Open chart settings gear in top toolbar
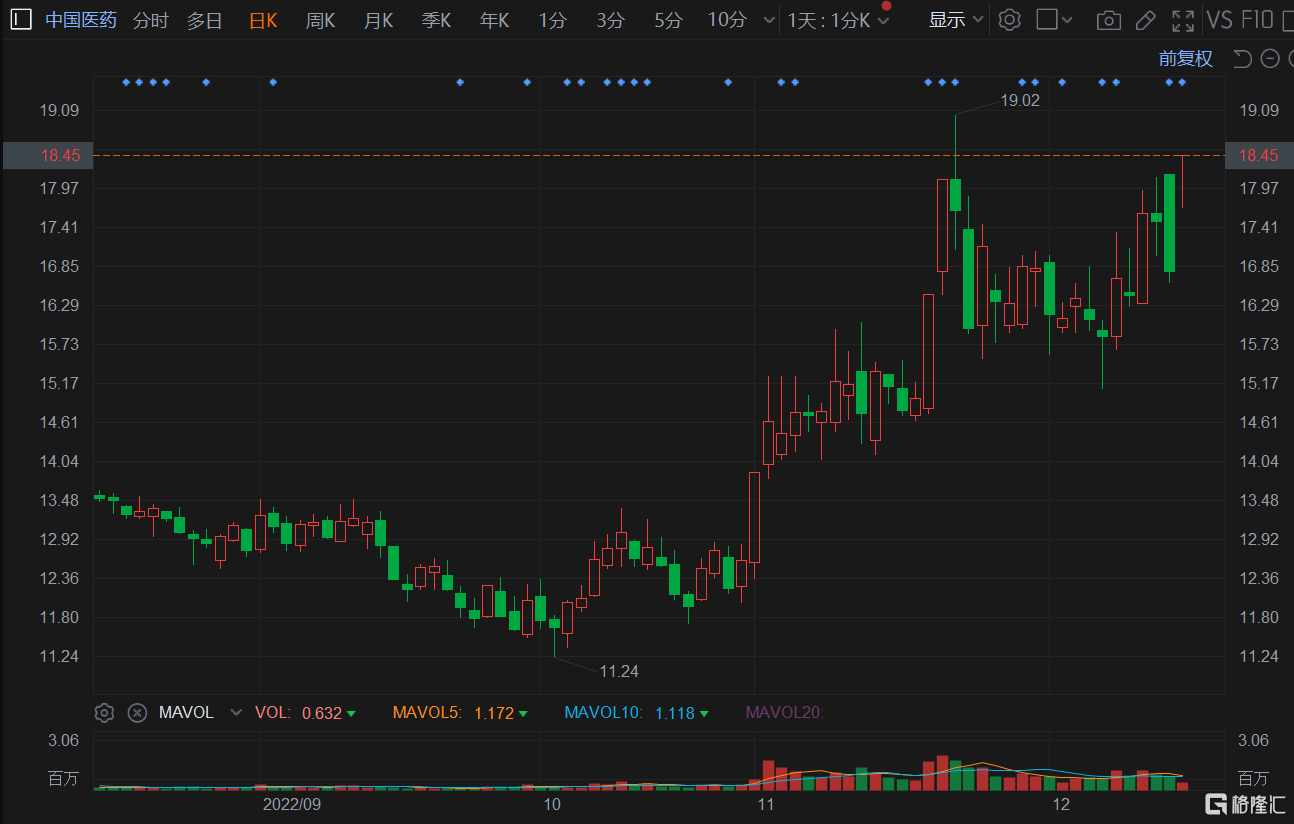Screen dimensions: 1294x824 (1010, 20)
